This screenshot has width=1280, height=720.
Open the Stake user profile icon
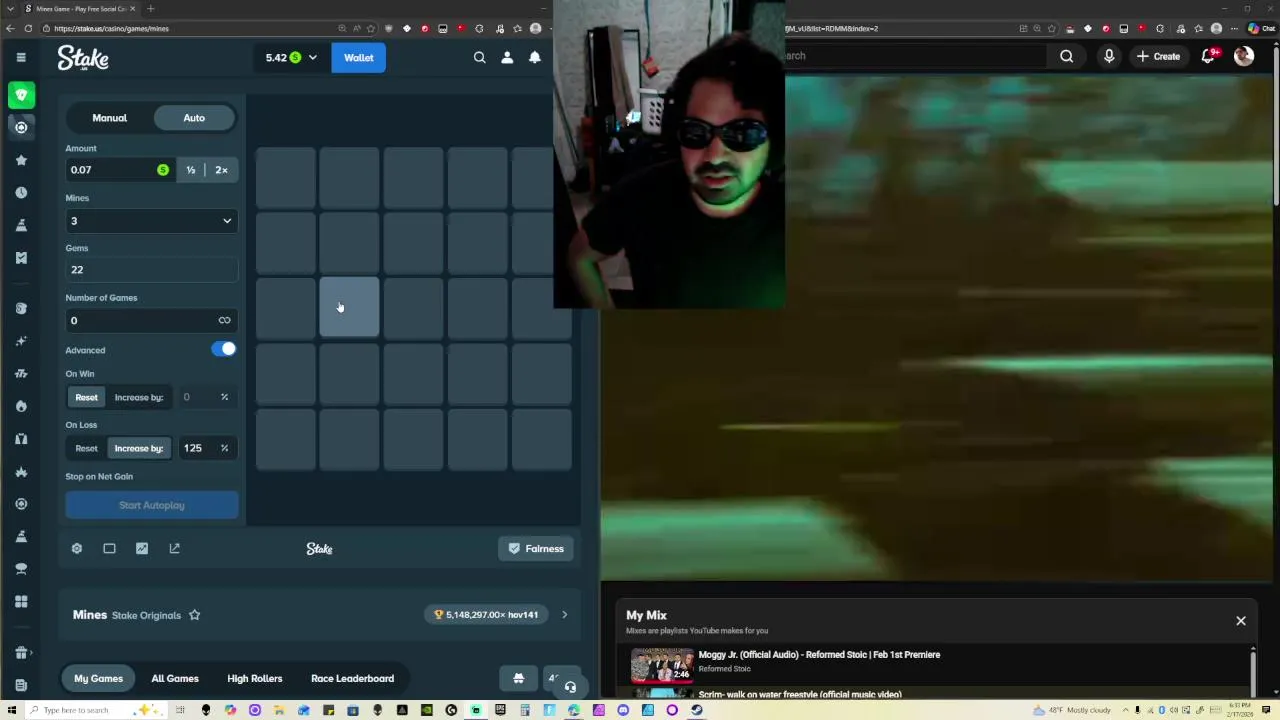(x=507, y=58)
